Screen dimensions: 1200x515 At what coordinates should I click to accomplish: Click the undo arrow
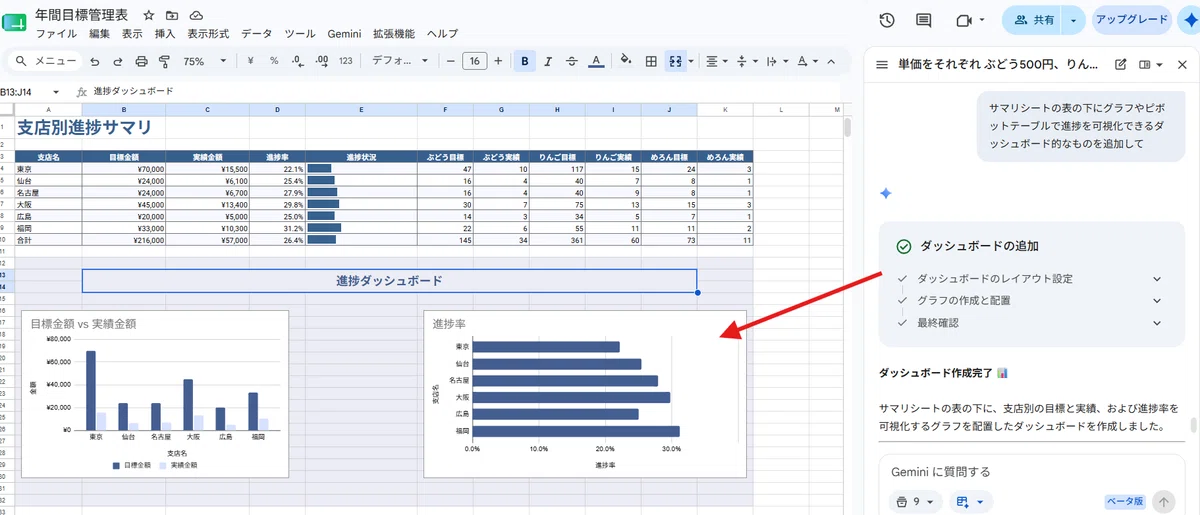[x=94, y=61]
